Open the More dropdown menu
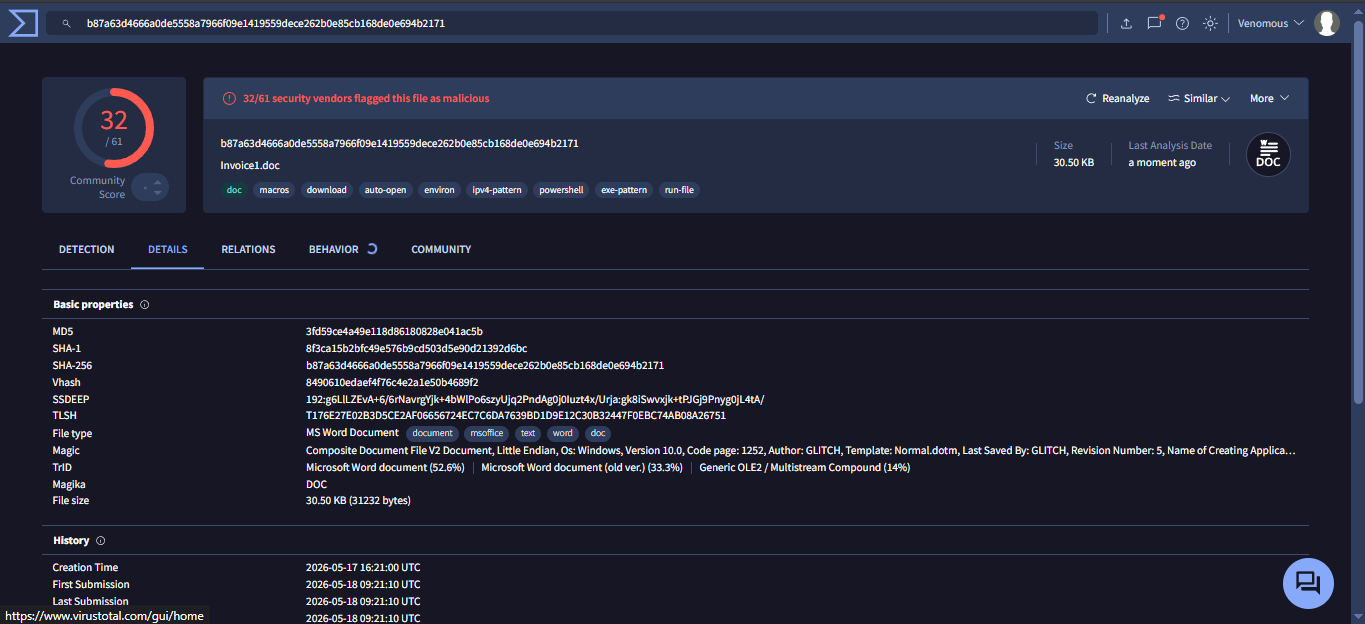Screen dimensions: 1365x624 [1269, 98]
